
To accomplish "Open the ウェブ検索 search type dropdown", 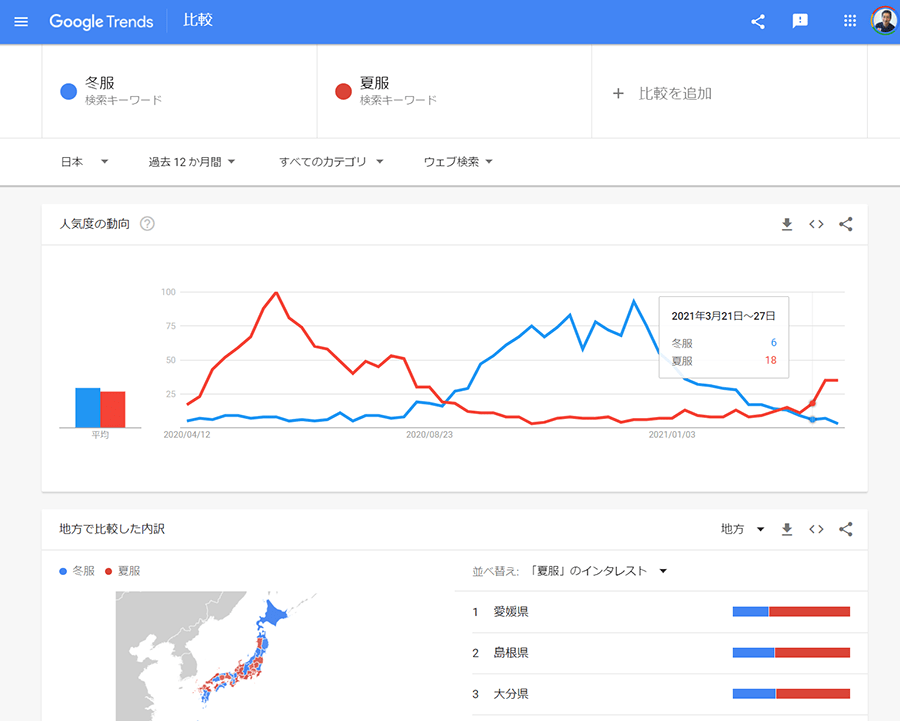I will [x=458, y=162].
